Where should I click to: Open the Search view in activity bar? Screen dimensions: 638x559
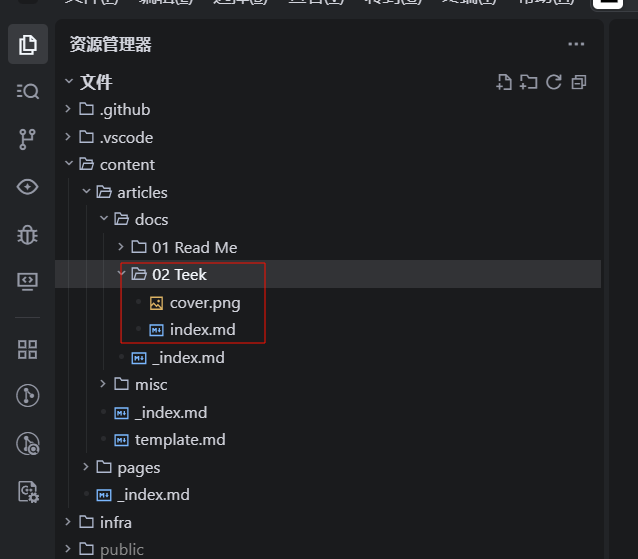[x=28, y=91]
